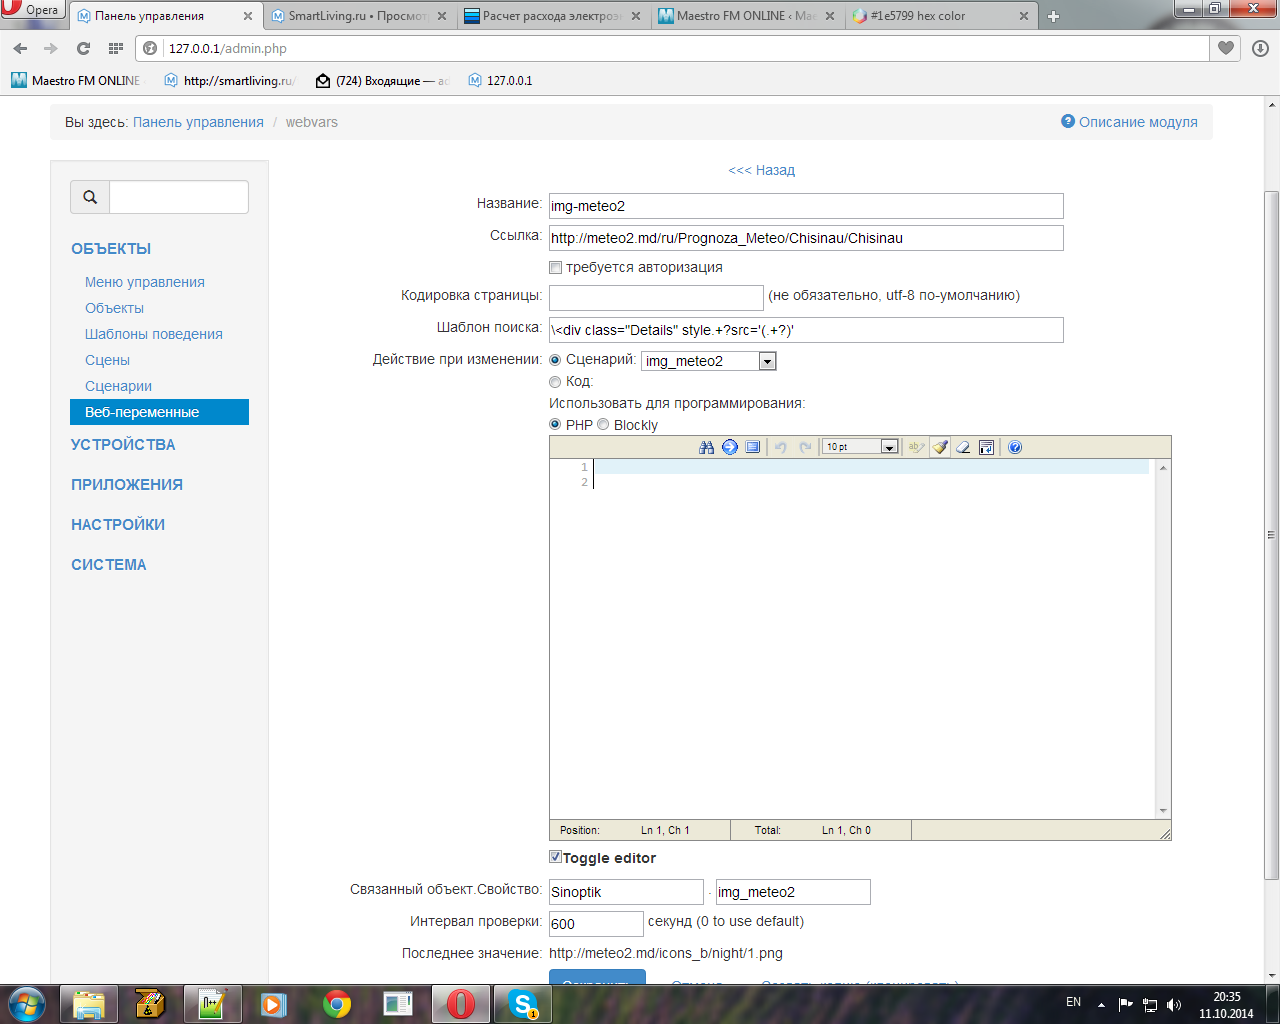Open the Speed Dial grid icon
Viewport: 1280px width, 1024px height.
click(116, 48)
